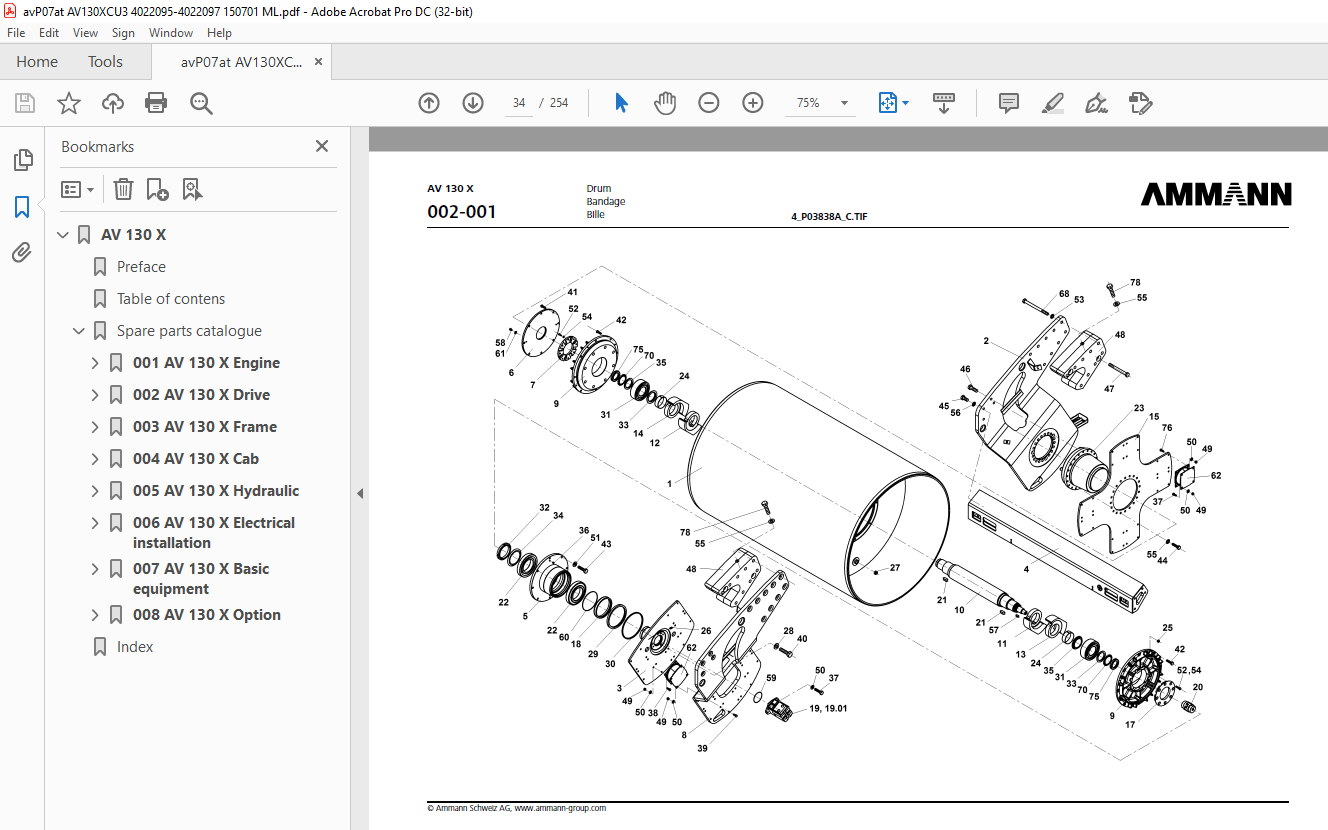The image size is (1328, 830).
Task: Toggle the Bookmarks side panel icon
Action: 22,207
